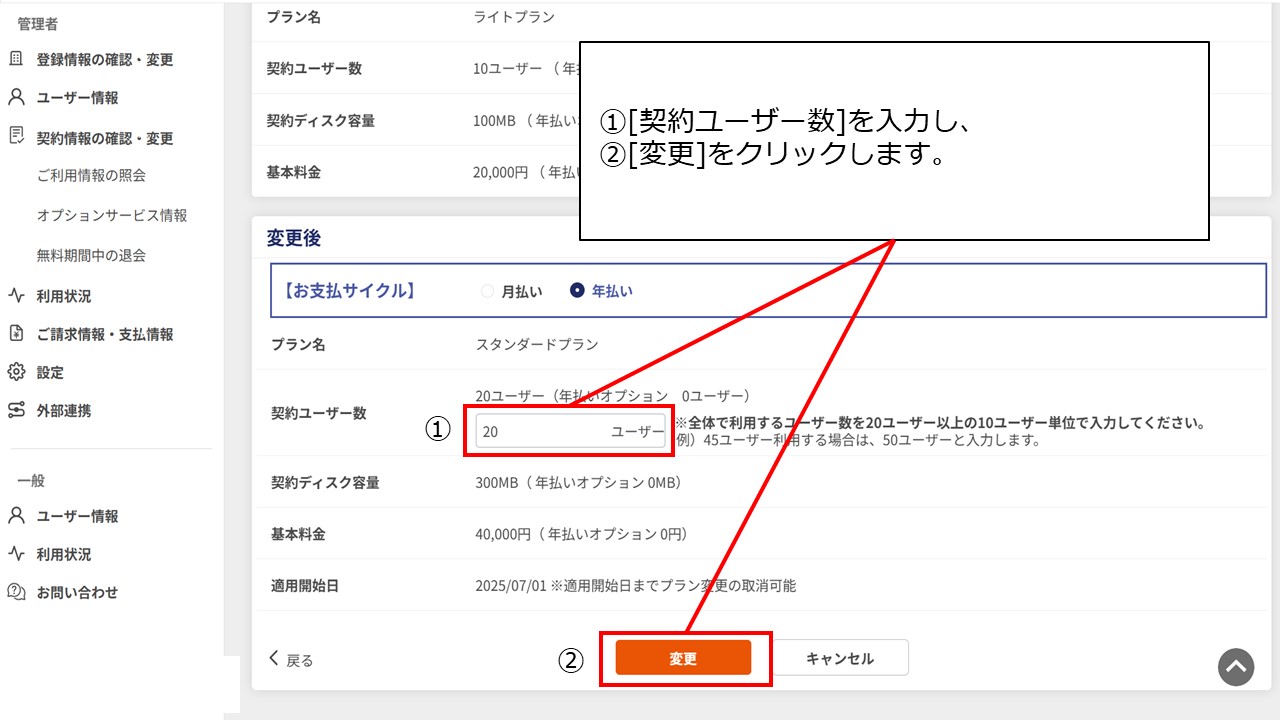Click the 20ユーザー（年払いオプション 0ユーザー） text

coord(613,396)
